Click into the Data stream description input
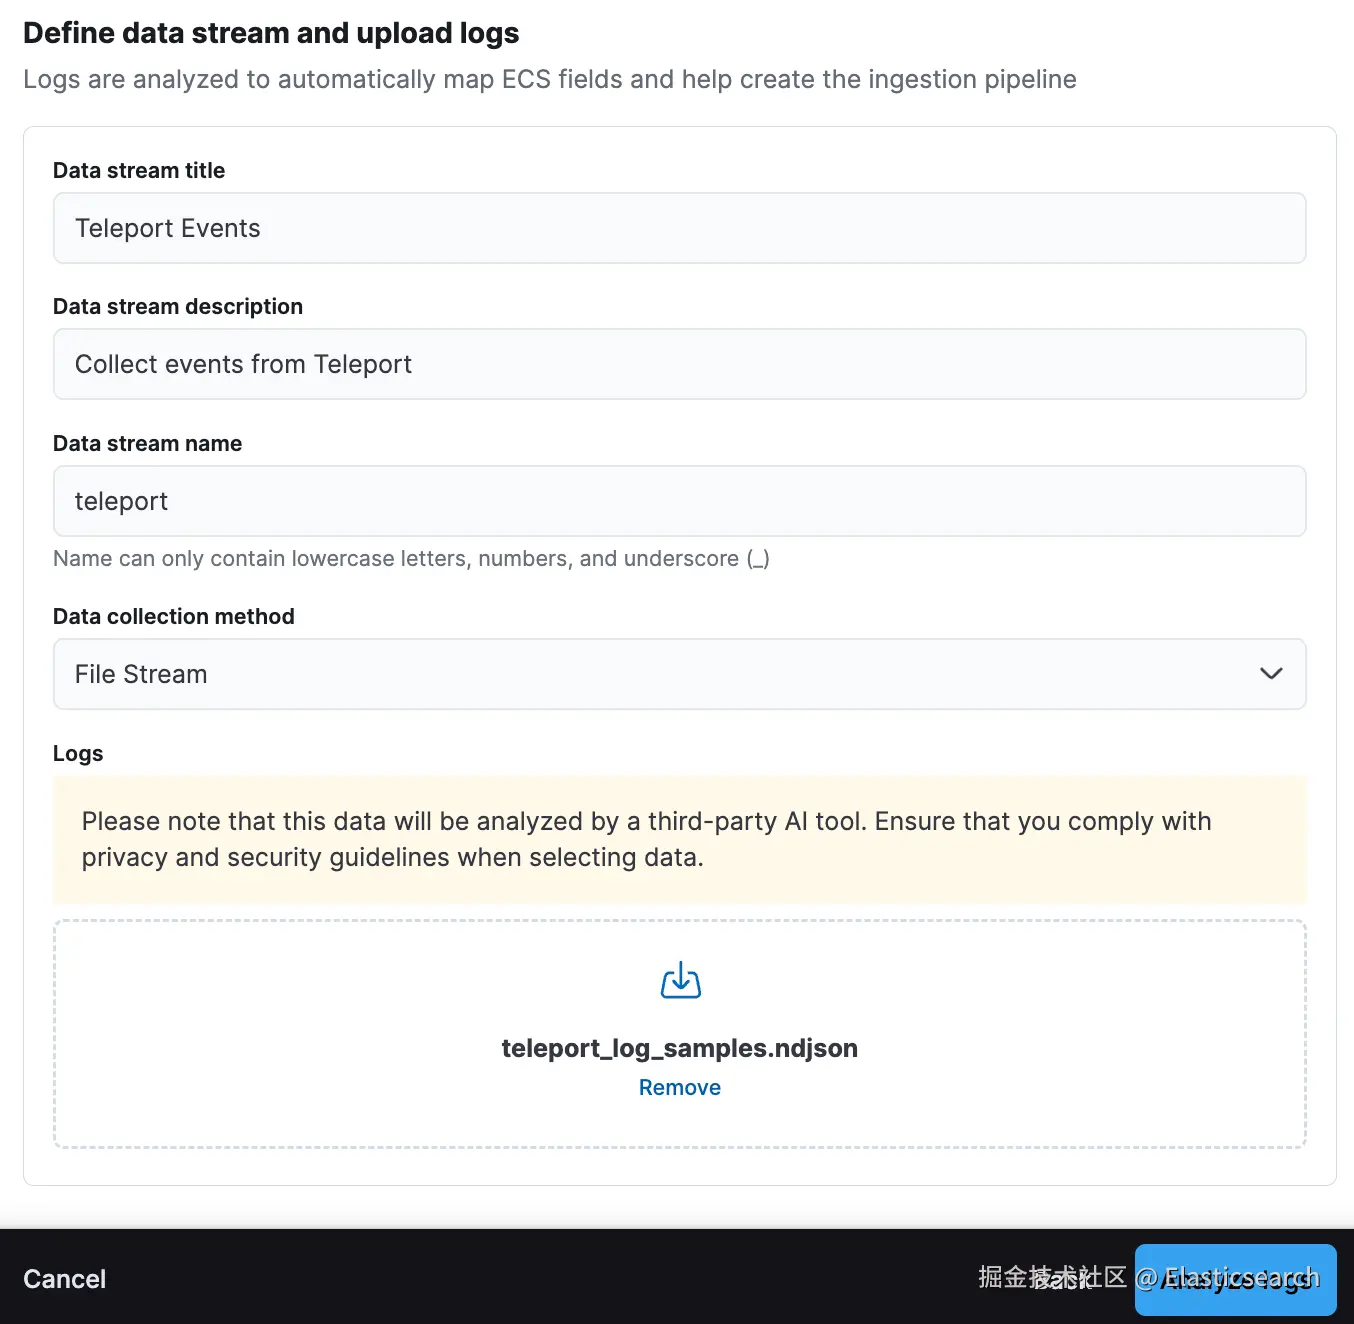1354x1324 pixels. coord(680,364)
